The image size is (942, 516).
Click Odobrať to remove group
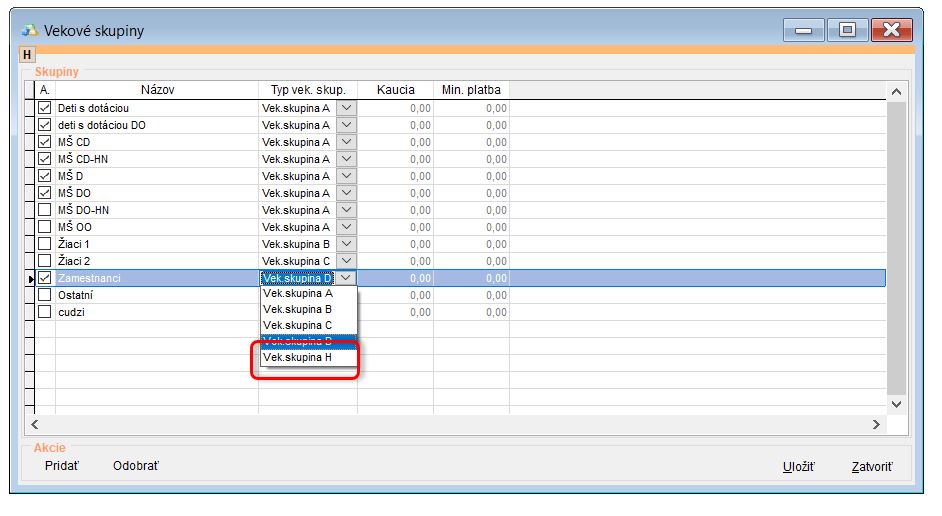coord(135,466)
